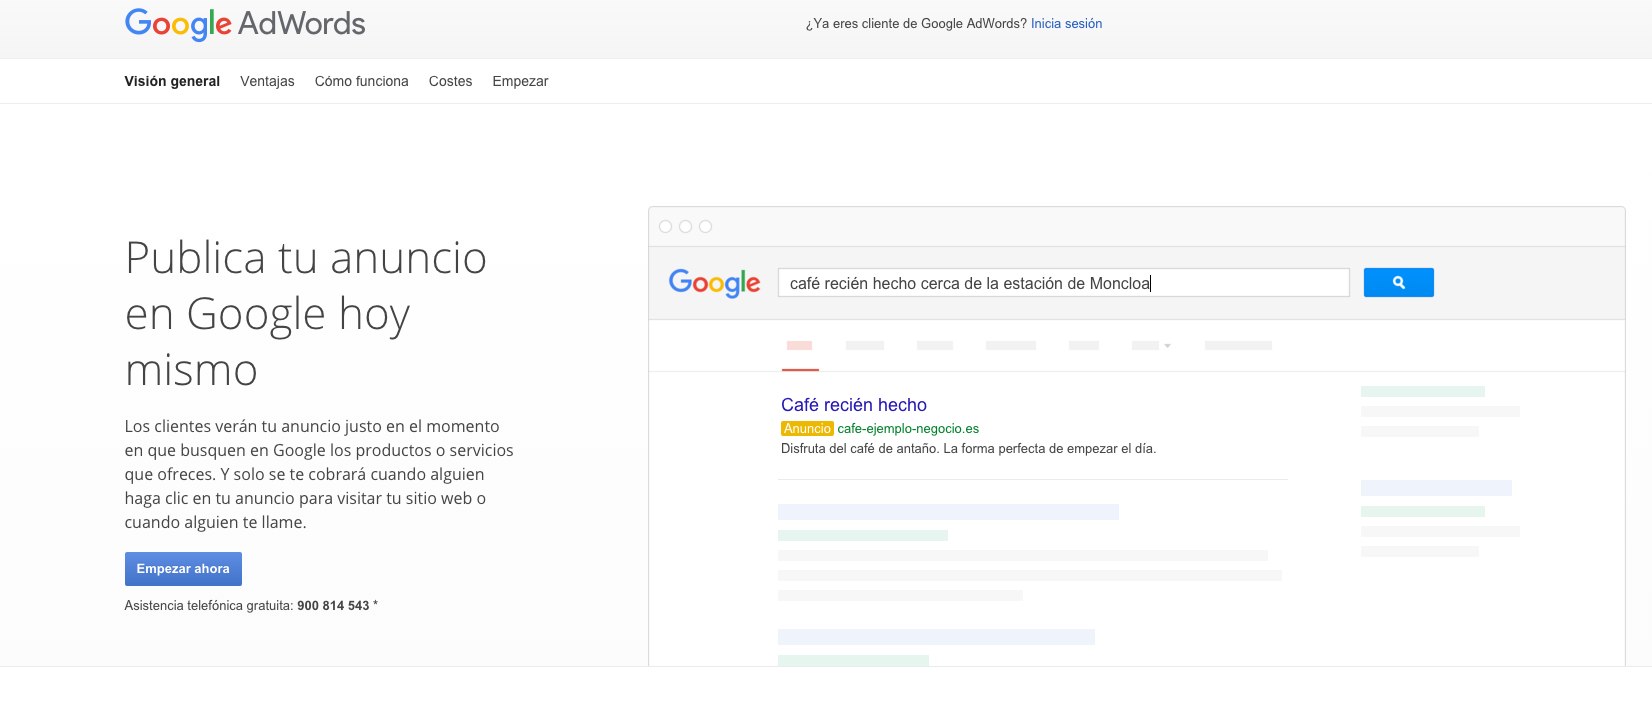This screenshot has width=1652, height=711.
Task: Click the Empezar ahora button
Action: click(x=183, y=569)
